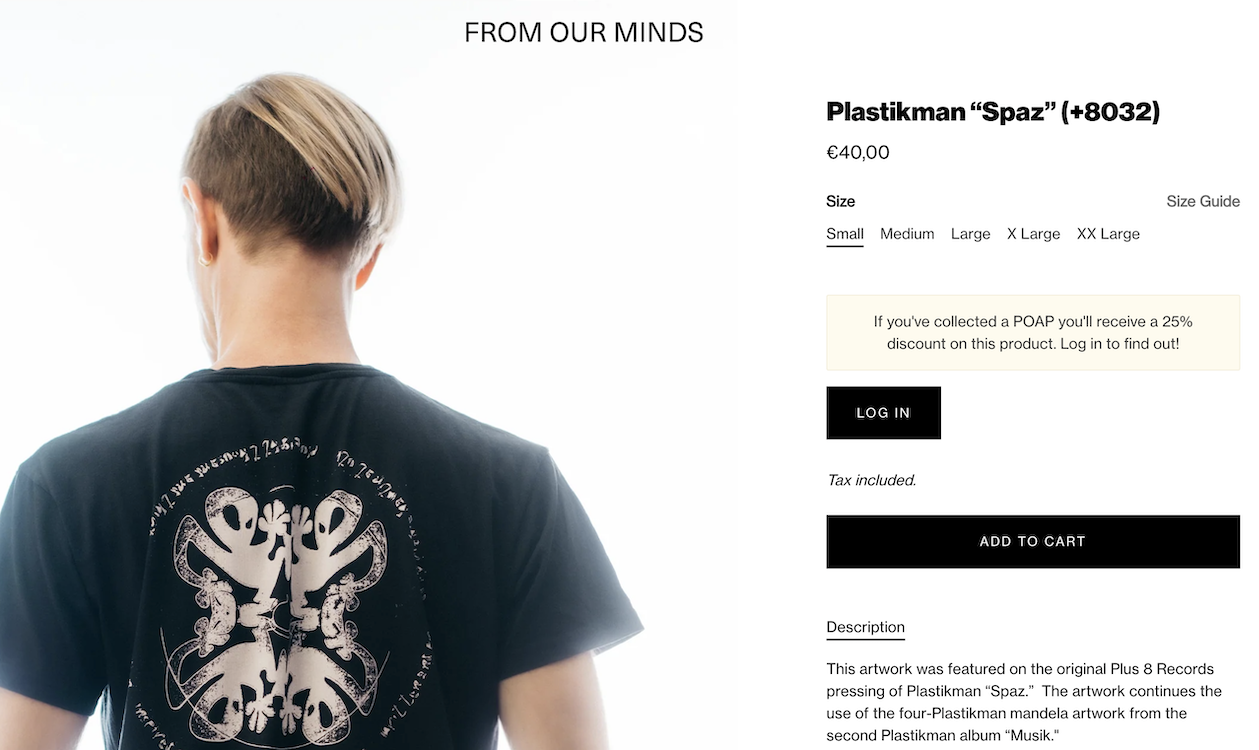Add the shirt to cart
Viewport: 1259px width, 750px height.
[x=1033, y=541]
